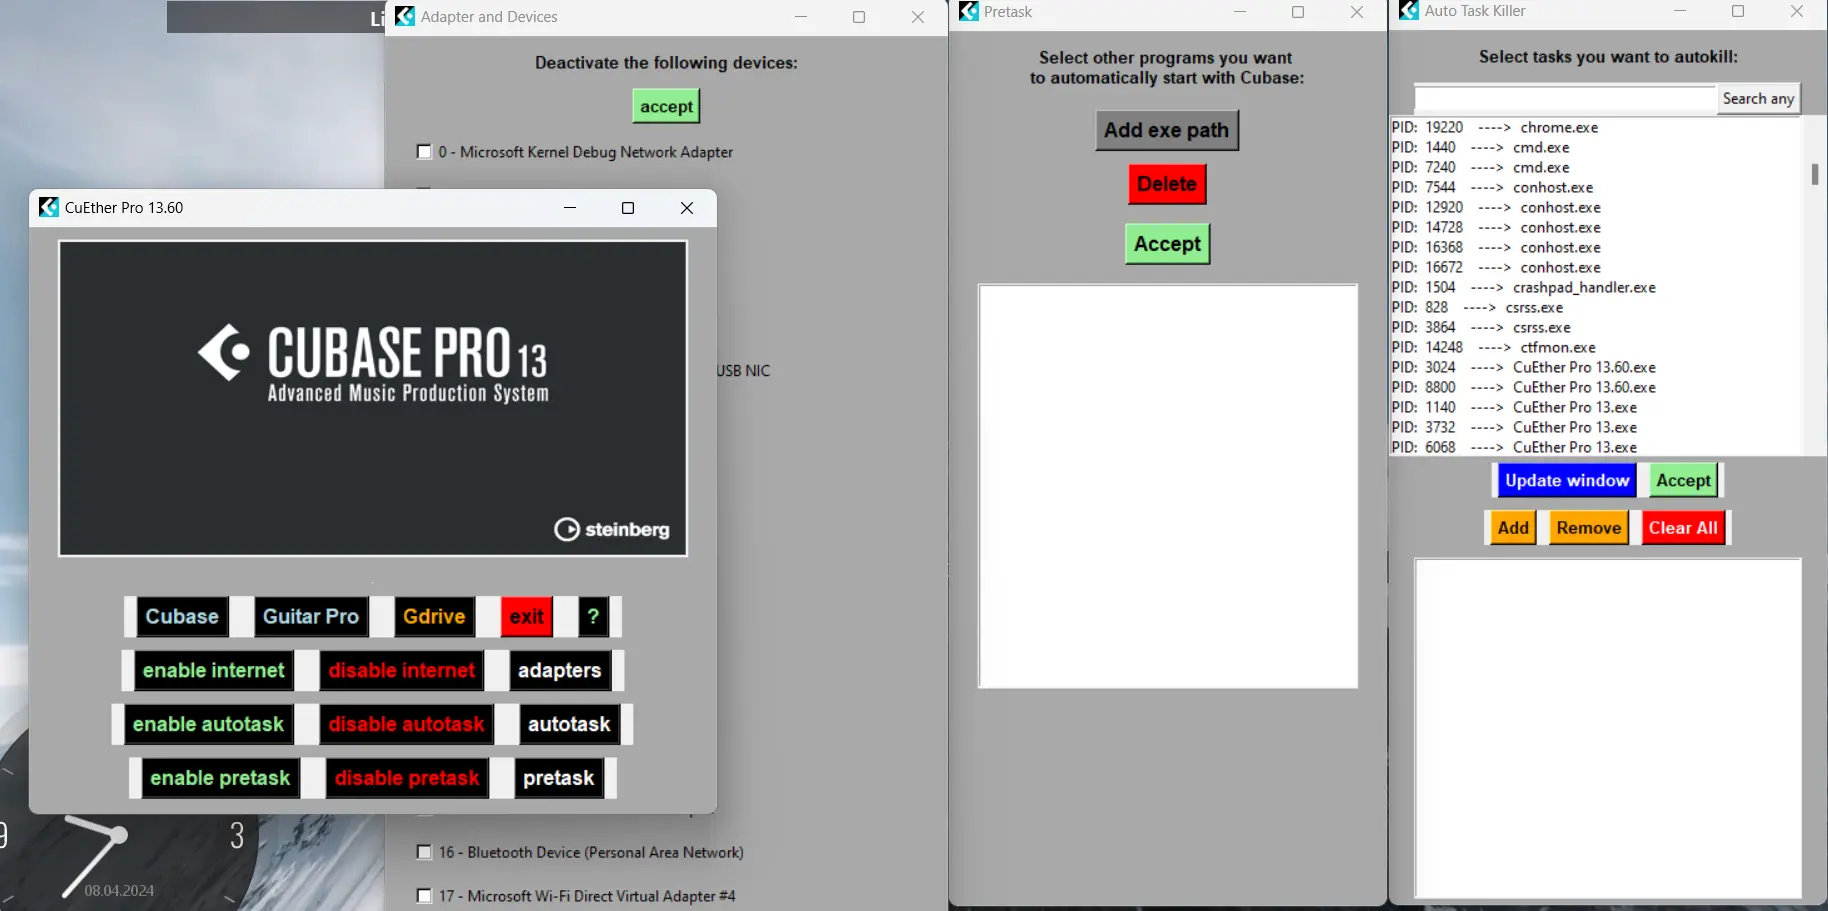Open the adapters window button
This screenshot has height=911, width=1828.
click(560, 670)
